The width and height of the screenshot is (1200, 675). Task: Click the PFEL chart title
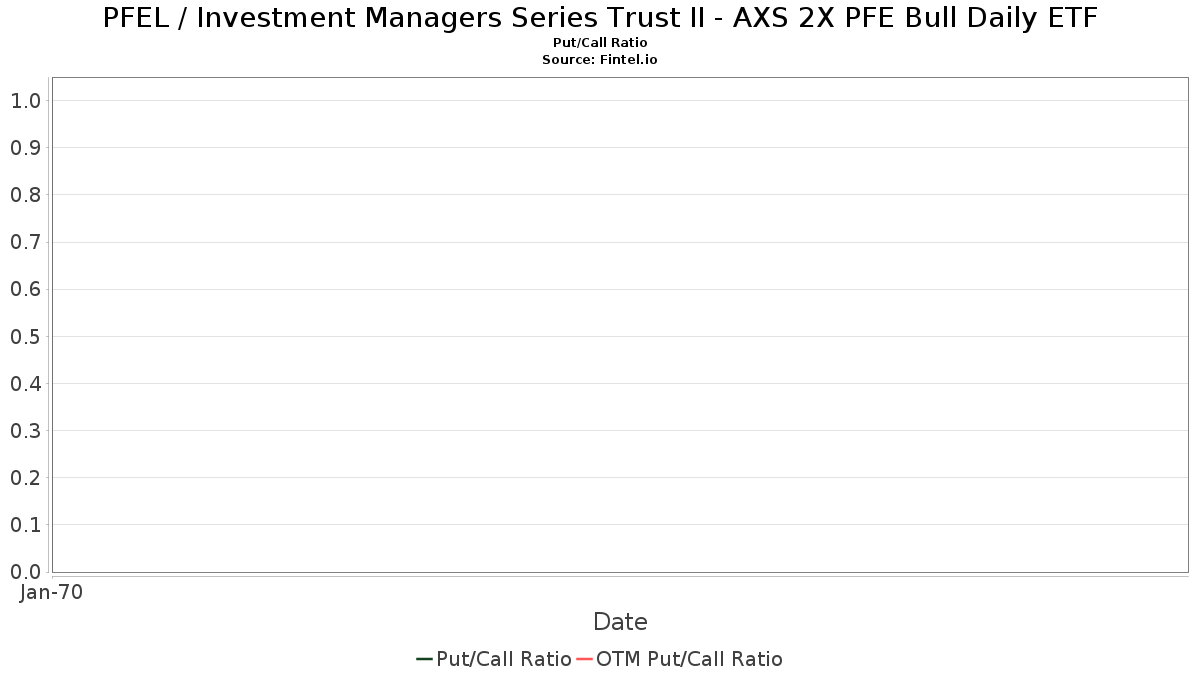600,18
